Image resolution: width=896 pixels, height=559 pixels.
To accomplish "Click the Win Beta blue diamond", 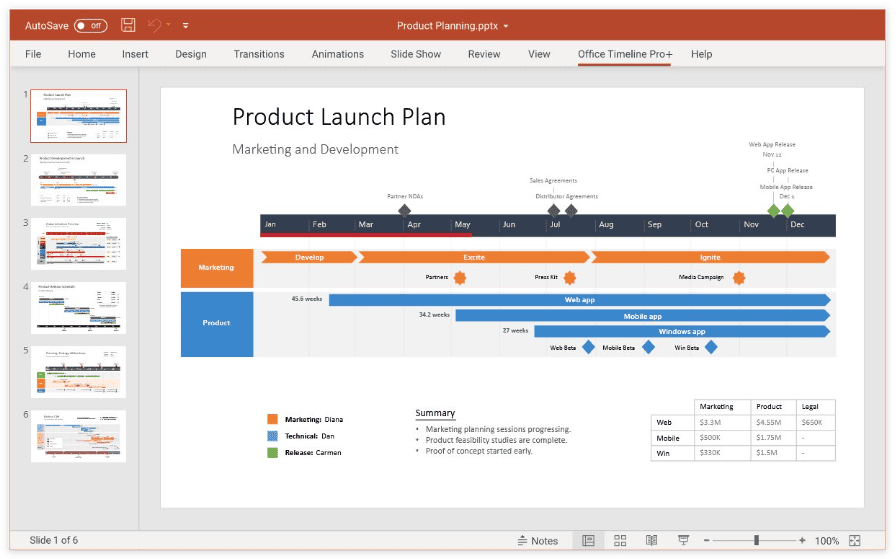I will point(711,347).
